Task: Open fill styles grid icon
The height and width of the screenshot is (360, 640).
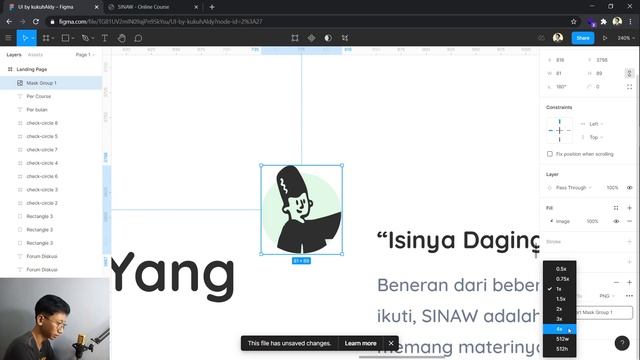Action: coord(616,208)
